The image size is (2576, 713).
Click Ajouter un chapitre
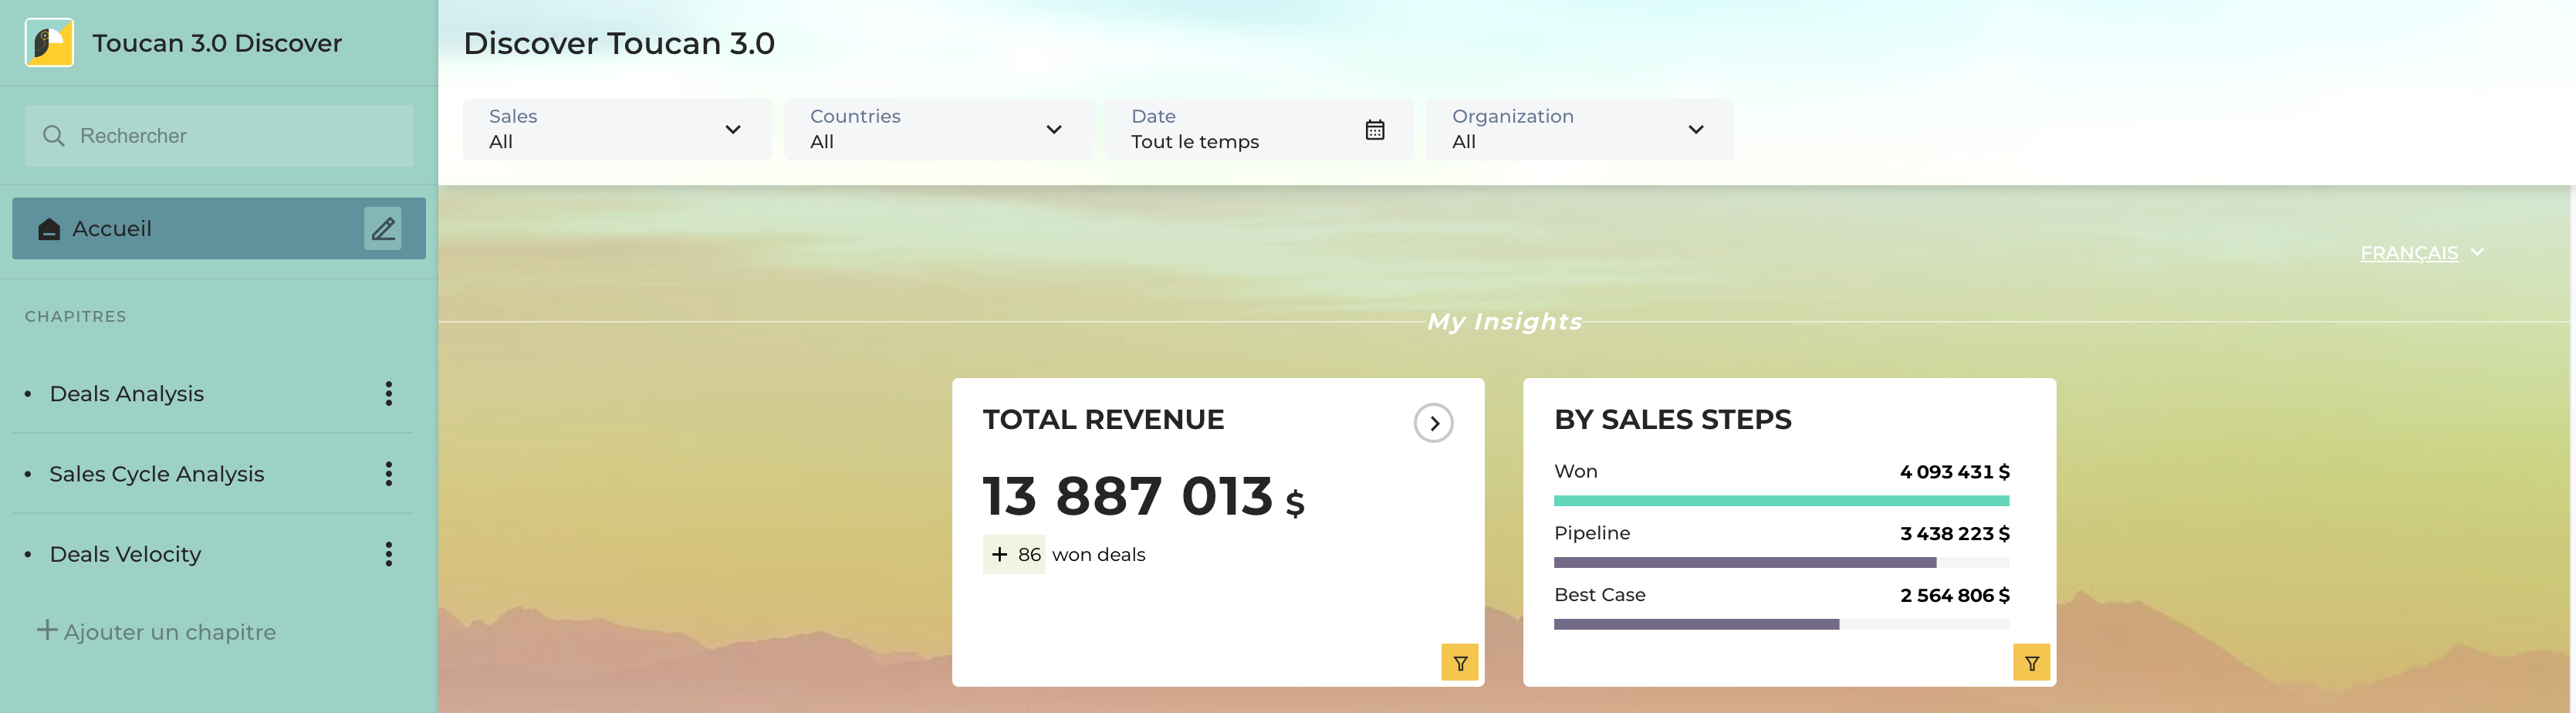pyautogui.click(x=157, y=632)
